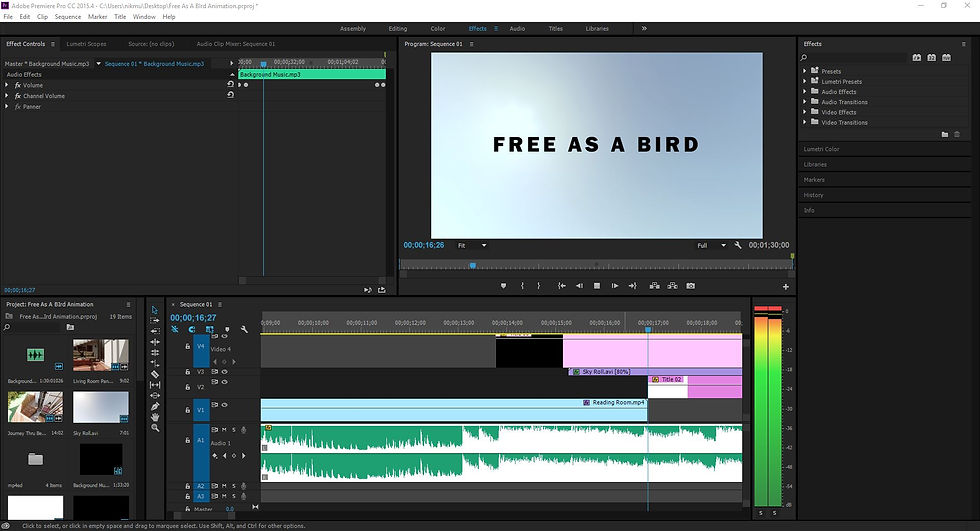The width and height of the screenshot is (980, 531).
Task: Select the Rate Stretch tool
Action: click(x=155, y=363)
